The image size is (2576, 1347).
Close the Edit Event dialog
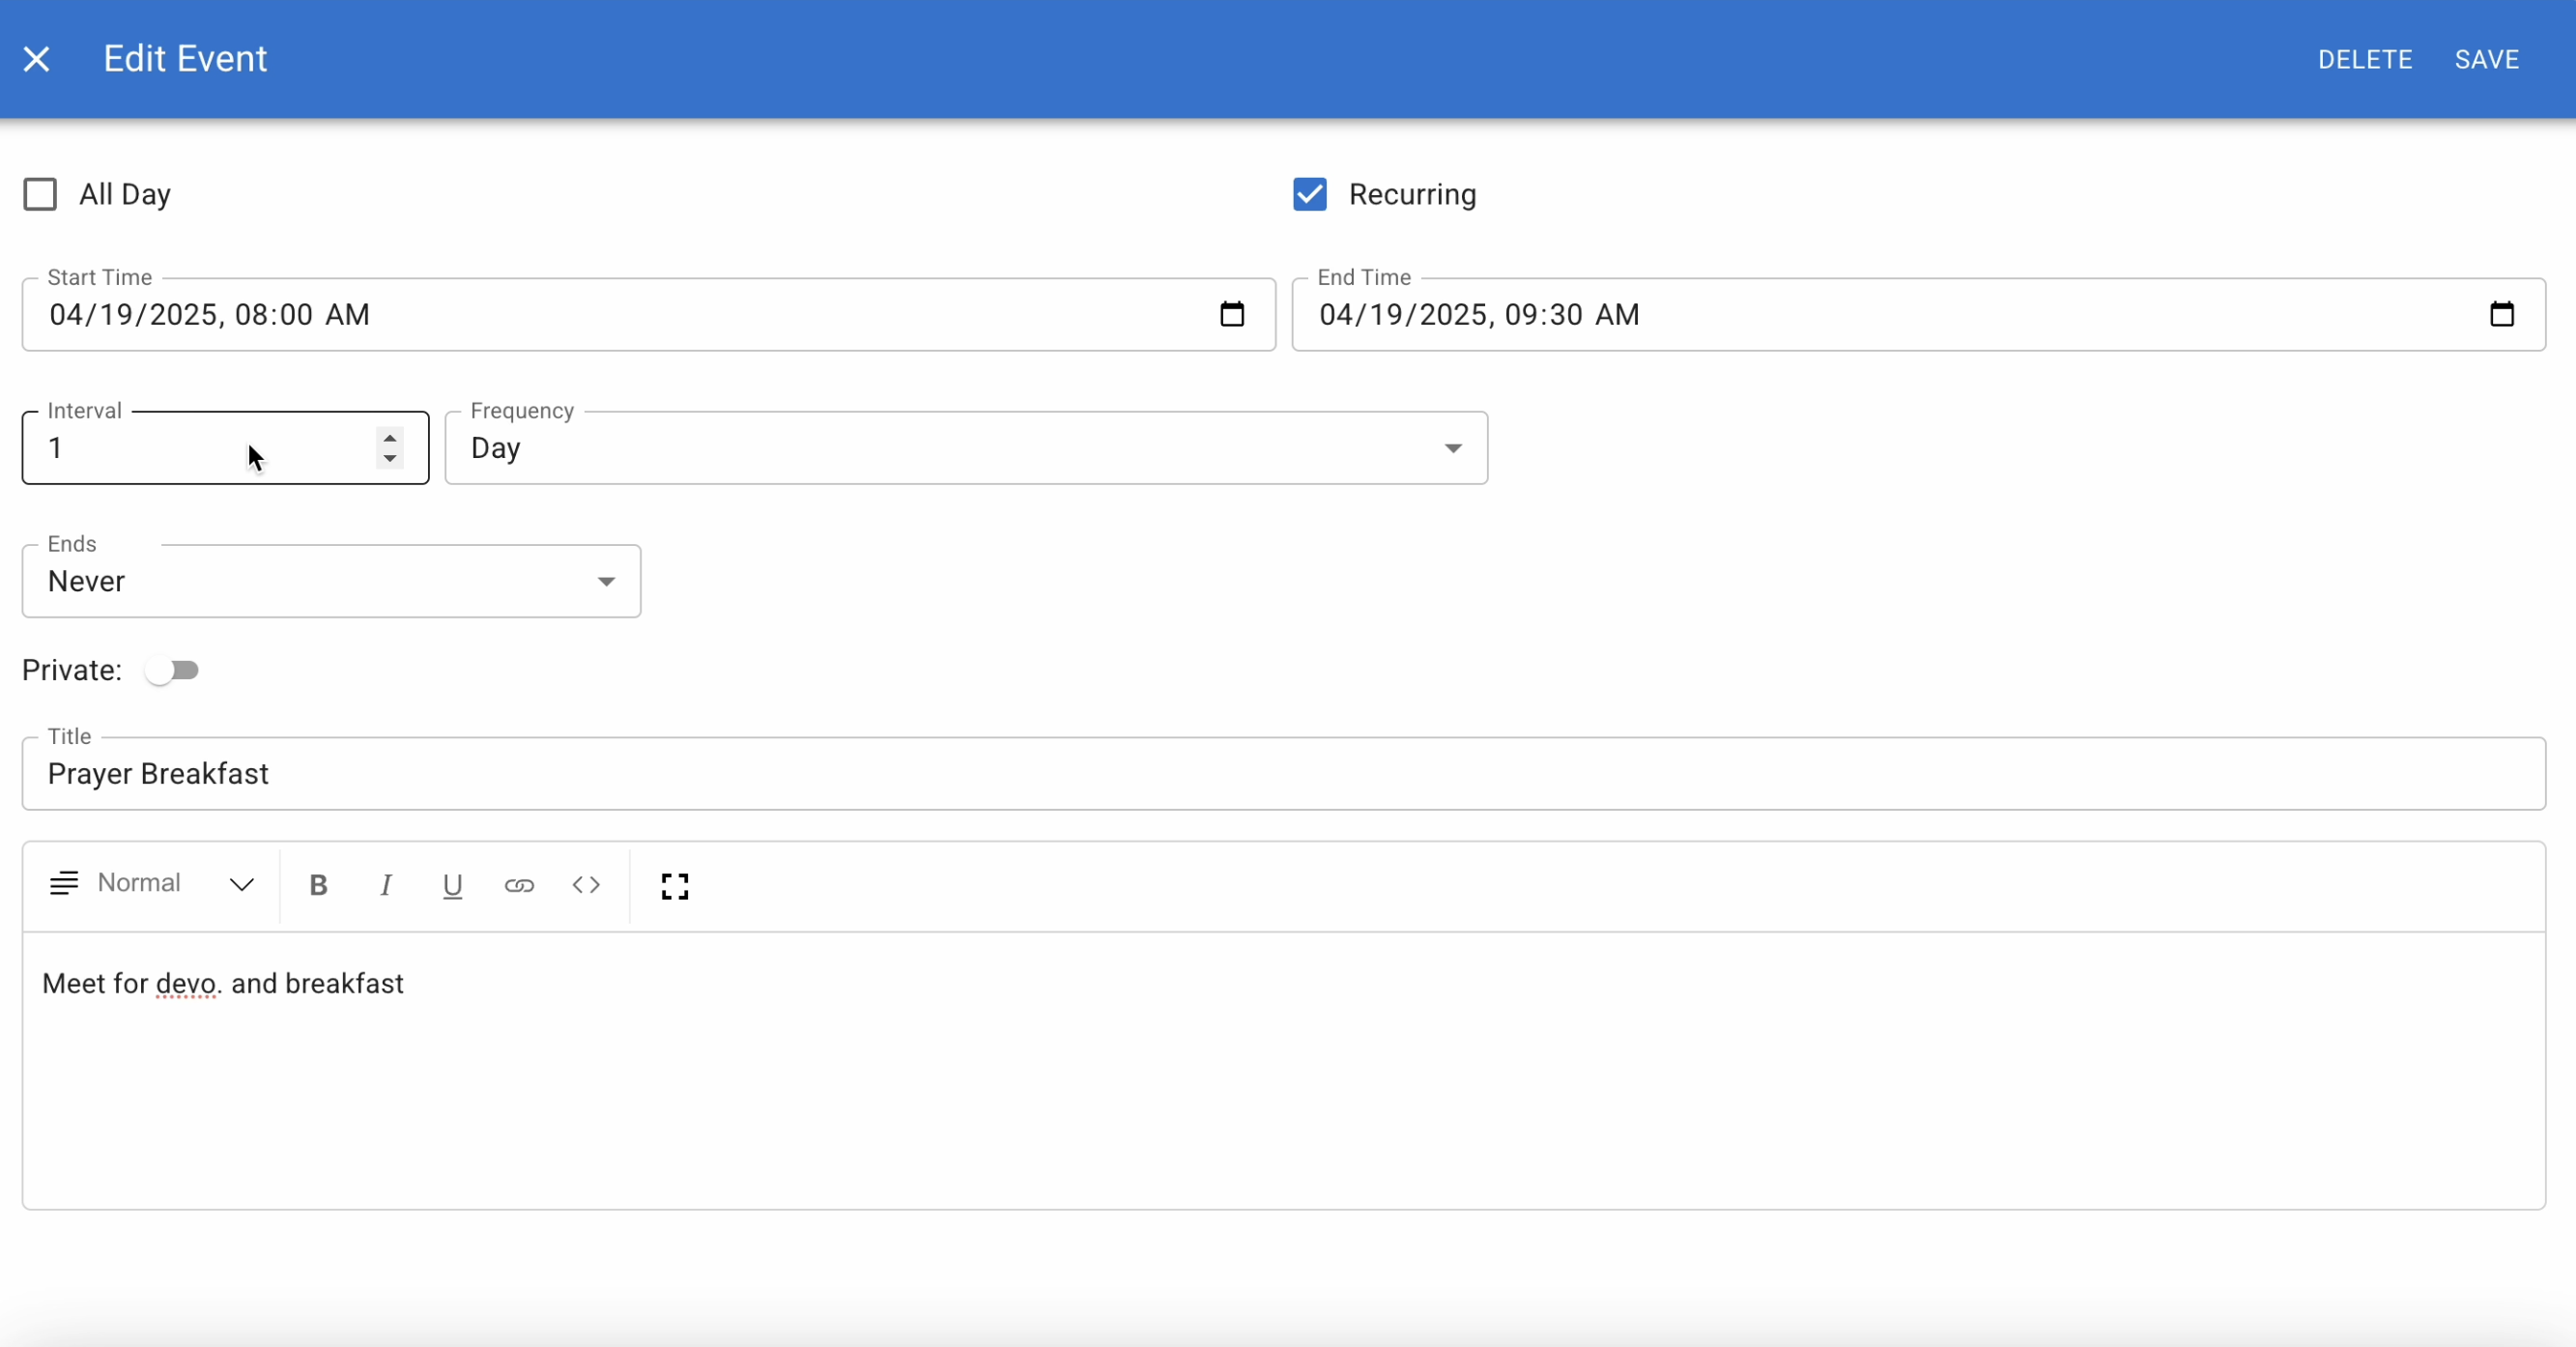(37, 59)
